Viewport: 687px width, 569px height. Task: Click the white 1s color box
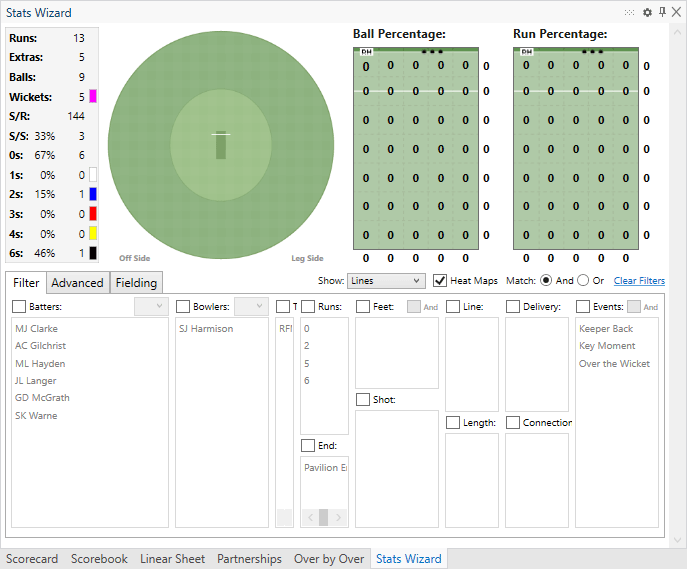click(93, 175)
